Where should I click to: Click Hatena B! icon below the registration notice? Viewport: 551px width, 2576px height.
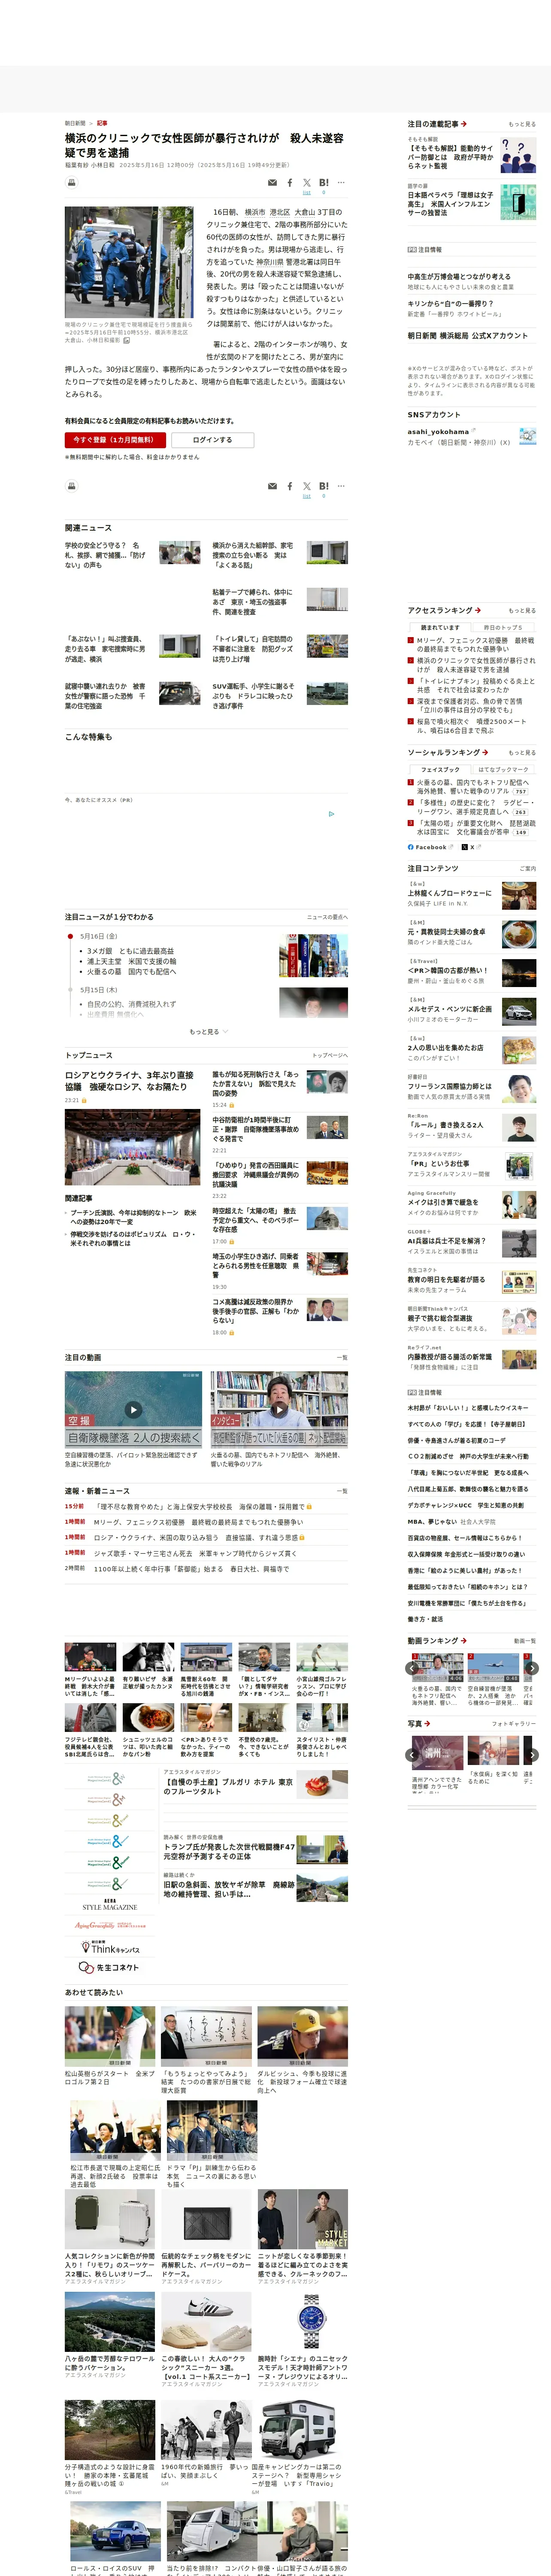coord(324,486)
